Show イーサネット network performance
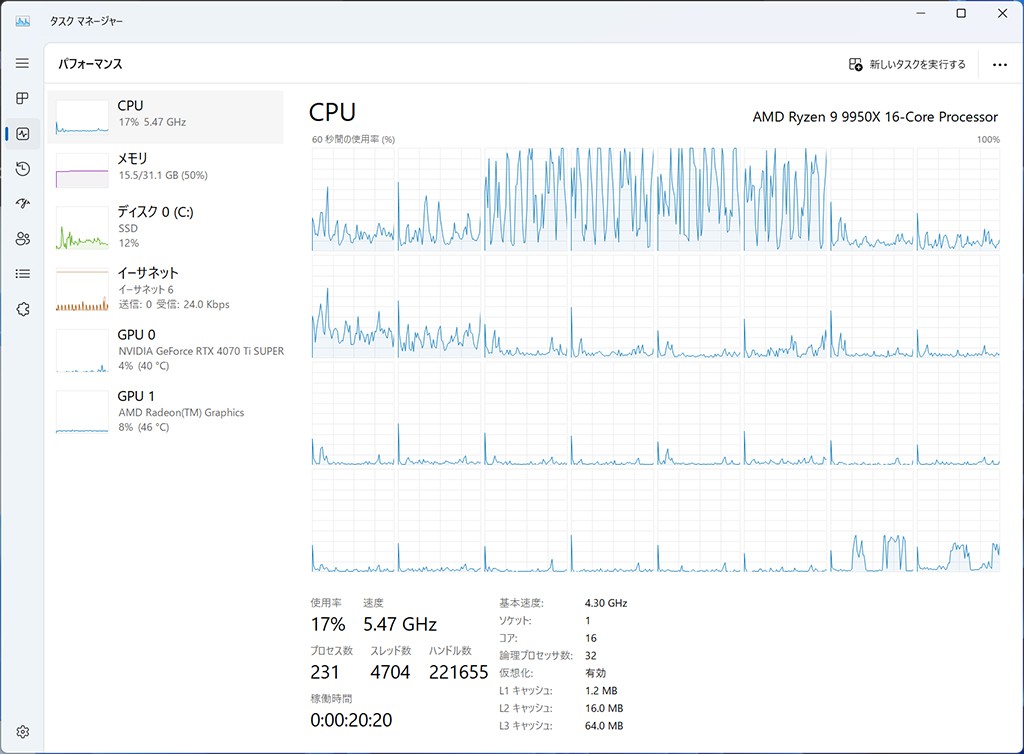The width and height of the screenshot is (1024, 754). coord(166,288)
